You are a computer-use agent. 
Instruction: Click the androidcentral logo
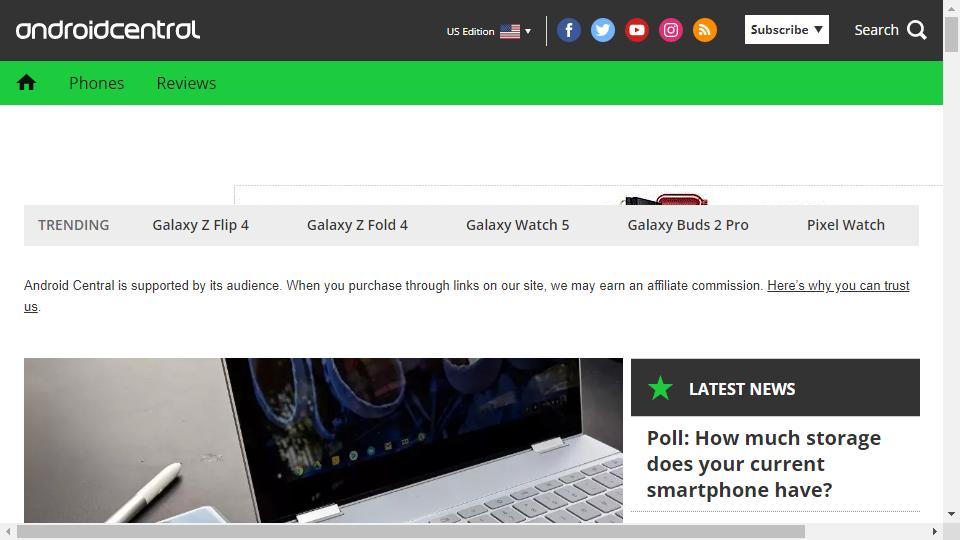tap(108, 30)
